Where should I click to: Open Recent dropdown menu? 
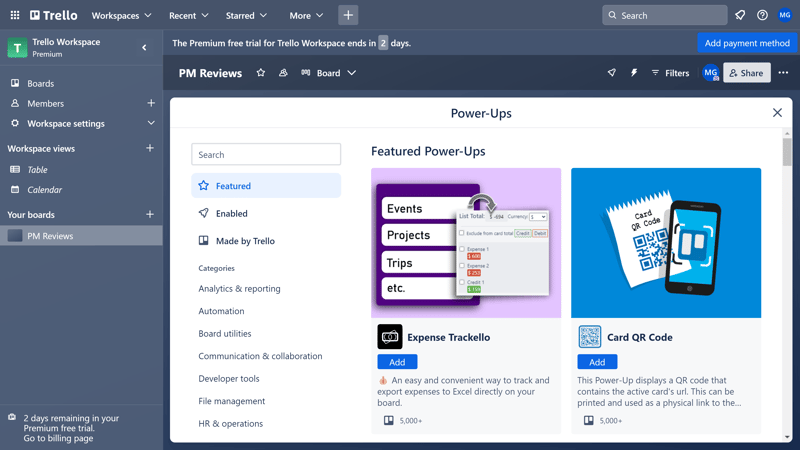[189, 15]
